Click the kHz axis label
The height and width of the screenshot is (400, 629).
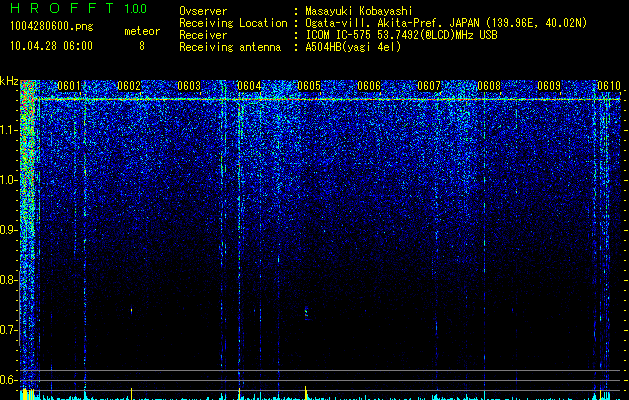pyautogui.click(x=9, y=81)
